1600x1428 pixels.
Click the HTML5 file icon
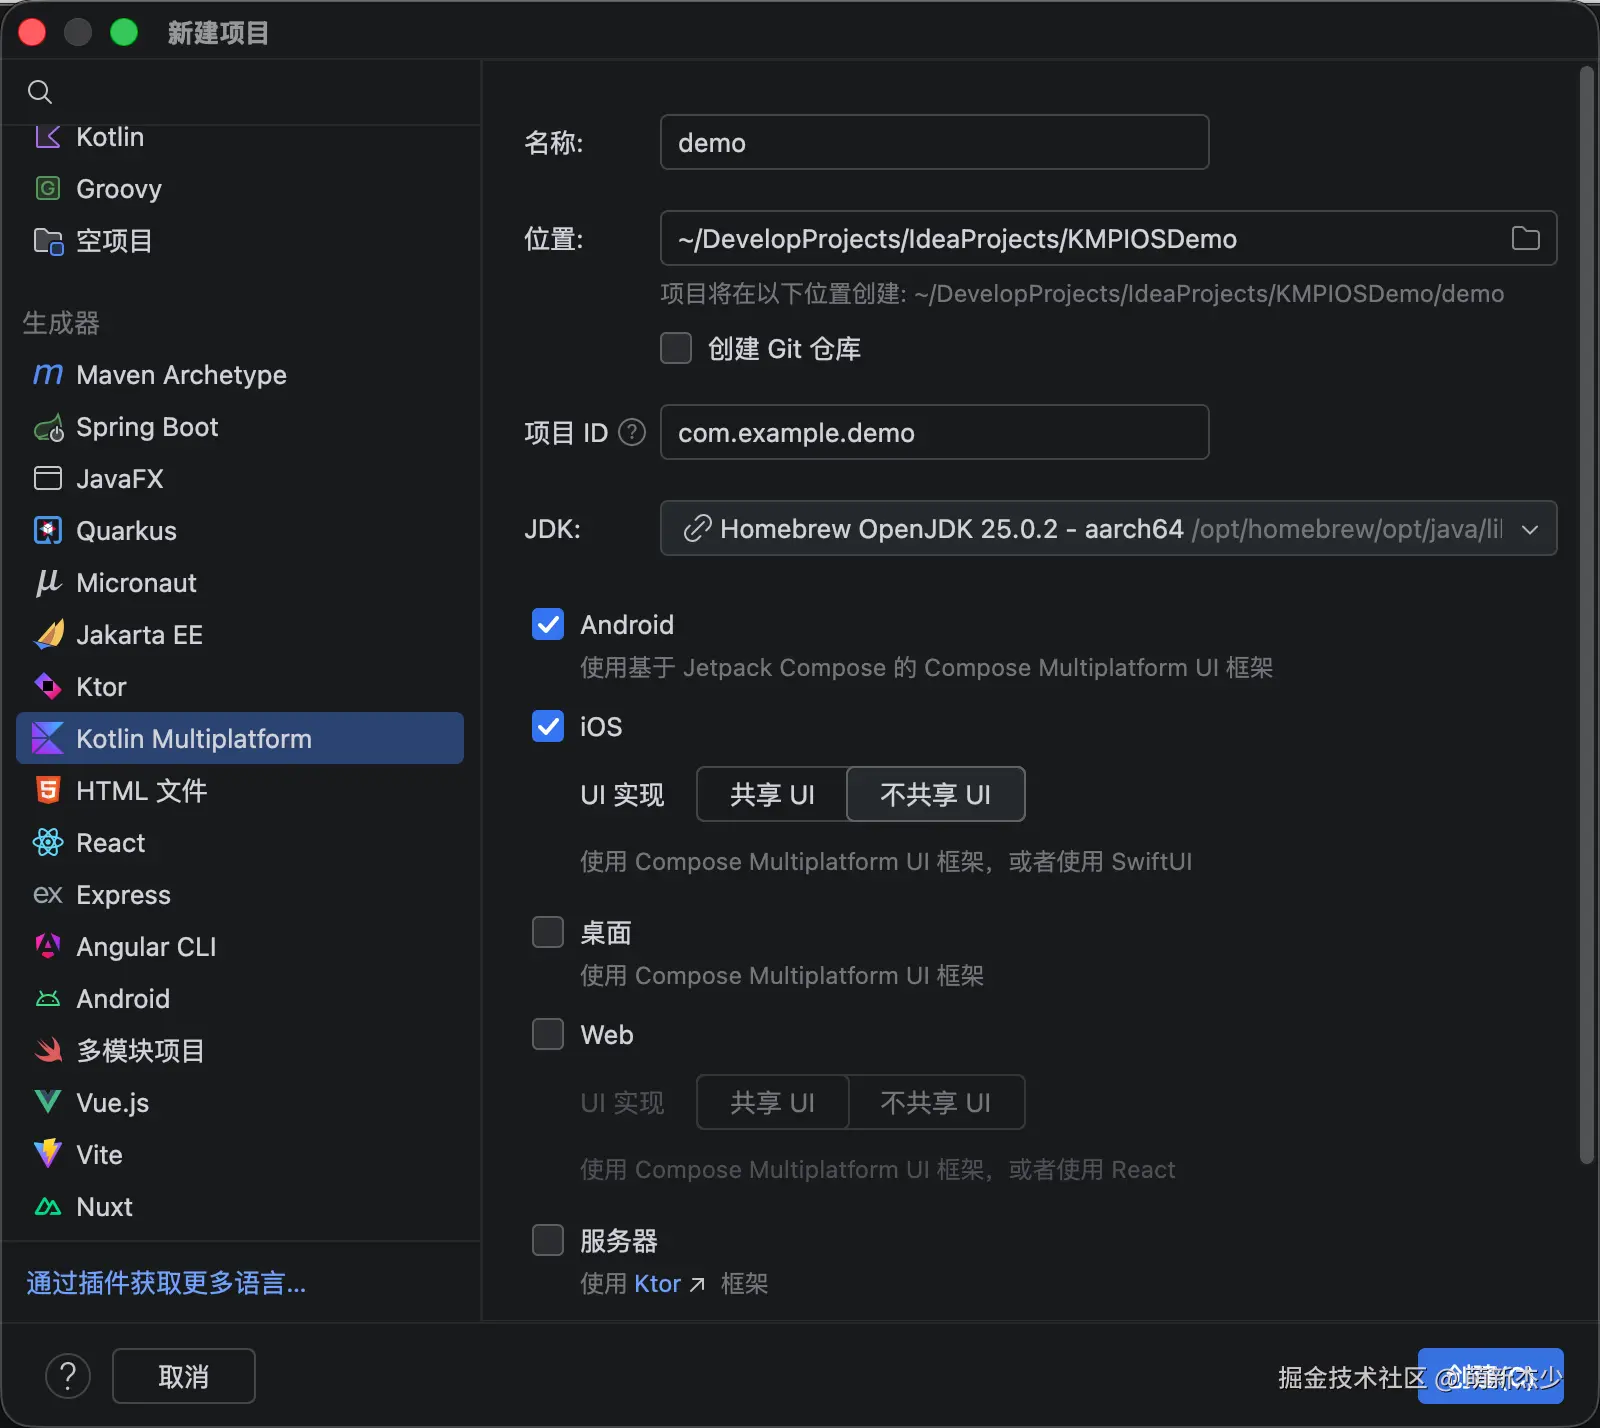tap(48, 791)
